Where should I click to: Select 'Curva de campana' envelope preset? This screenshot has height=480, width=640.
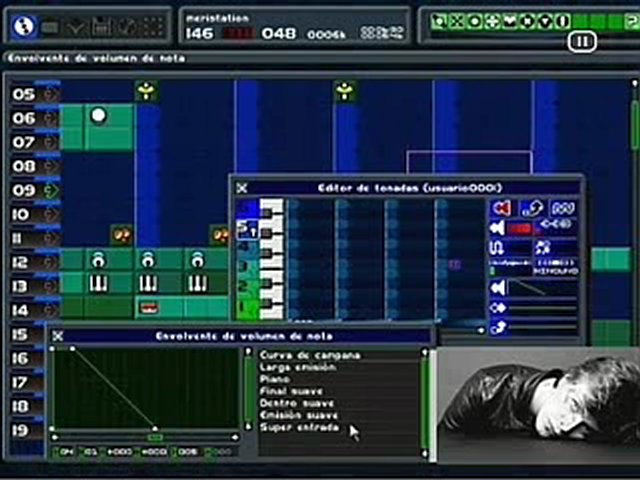[x=310, y=355]
